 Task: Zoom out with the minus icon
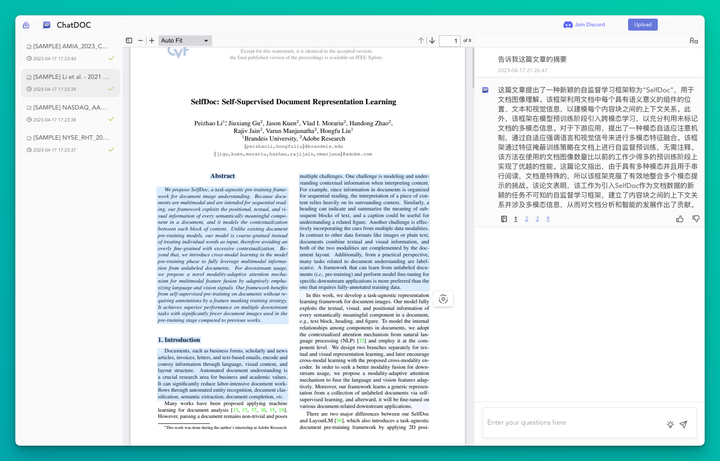coord(141,40)
